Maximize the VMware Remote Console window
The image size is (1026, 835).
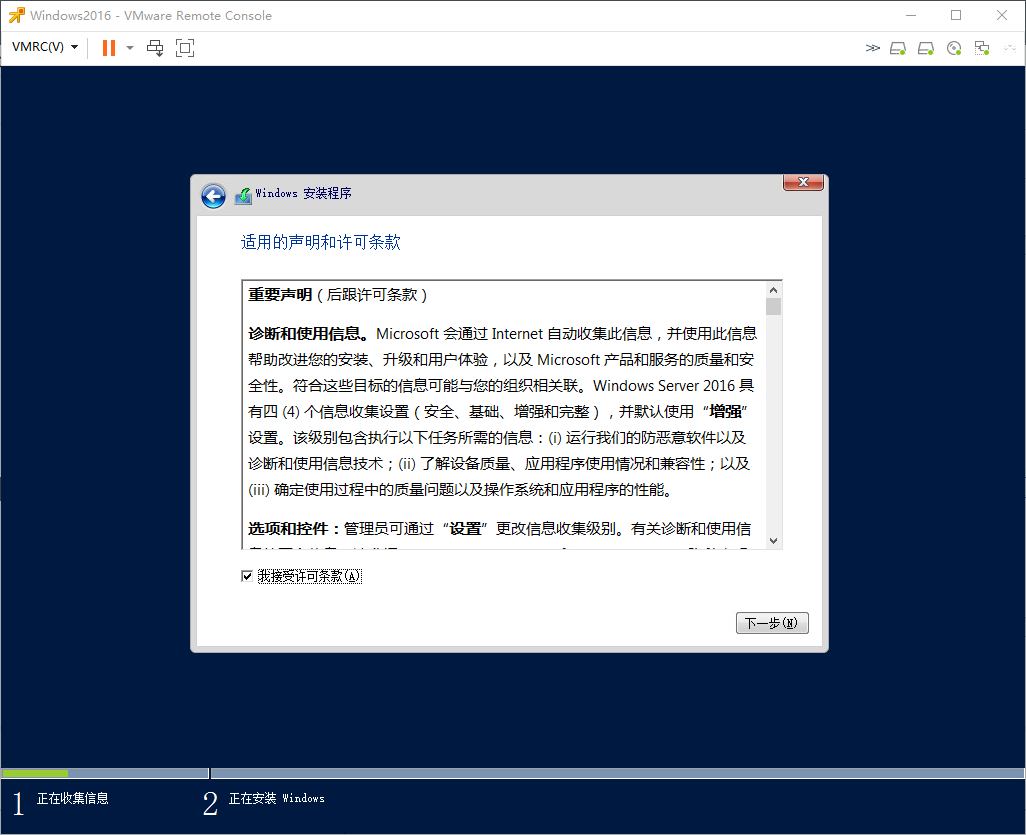coord(956,15)
